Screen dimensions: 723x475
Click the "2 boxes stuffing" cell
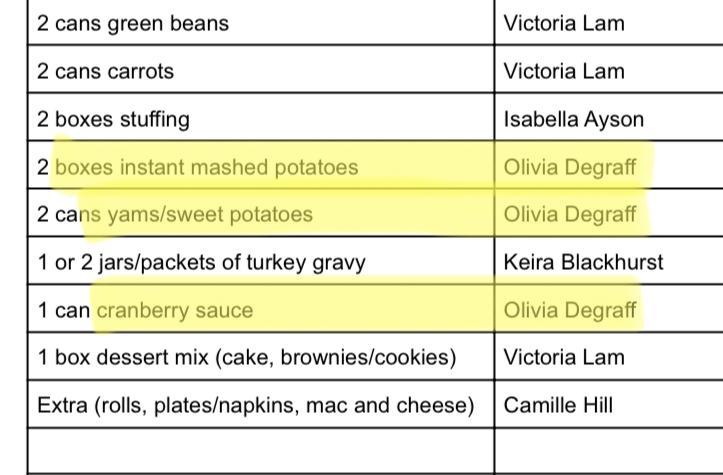click(112, 119)
